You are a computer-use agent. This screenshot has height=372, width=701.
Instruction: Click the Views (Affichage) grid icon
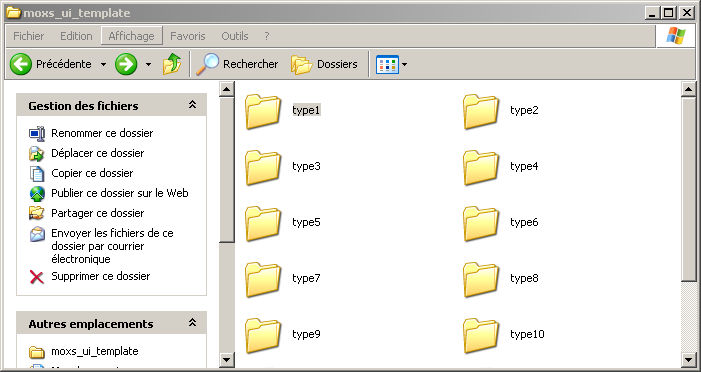click(387, 64)
